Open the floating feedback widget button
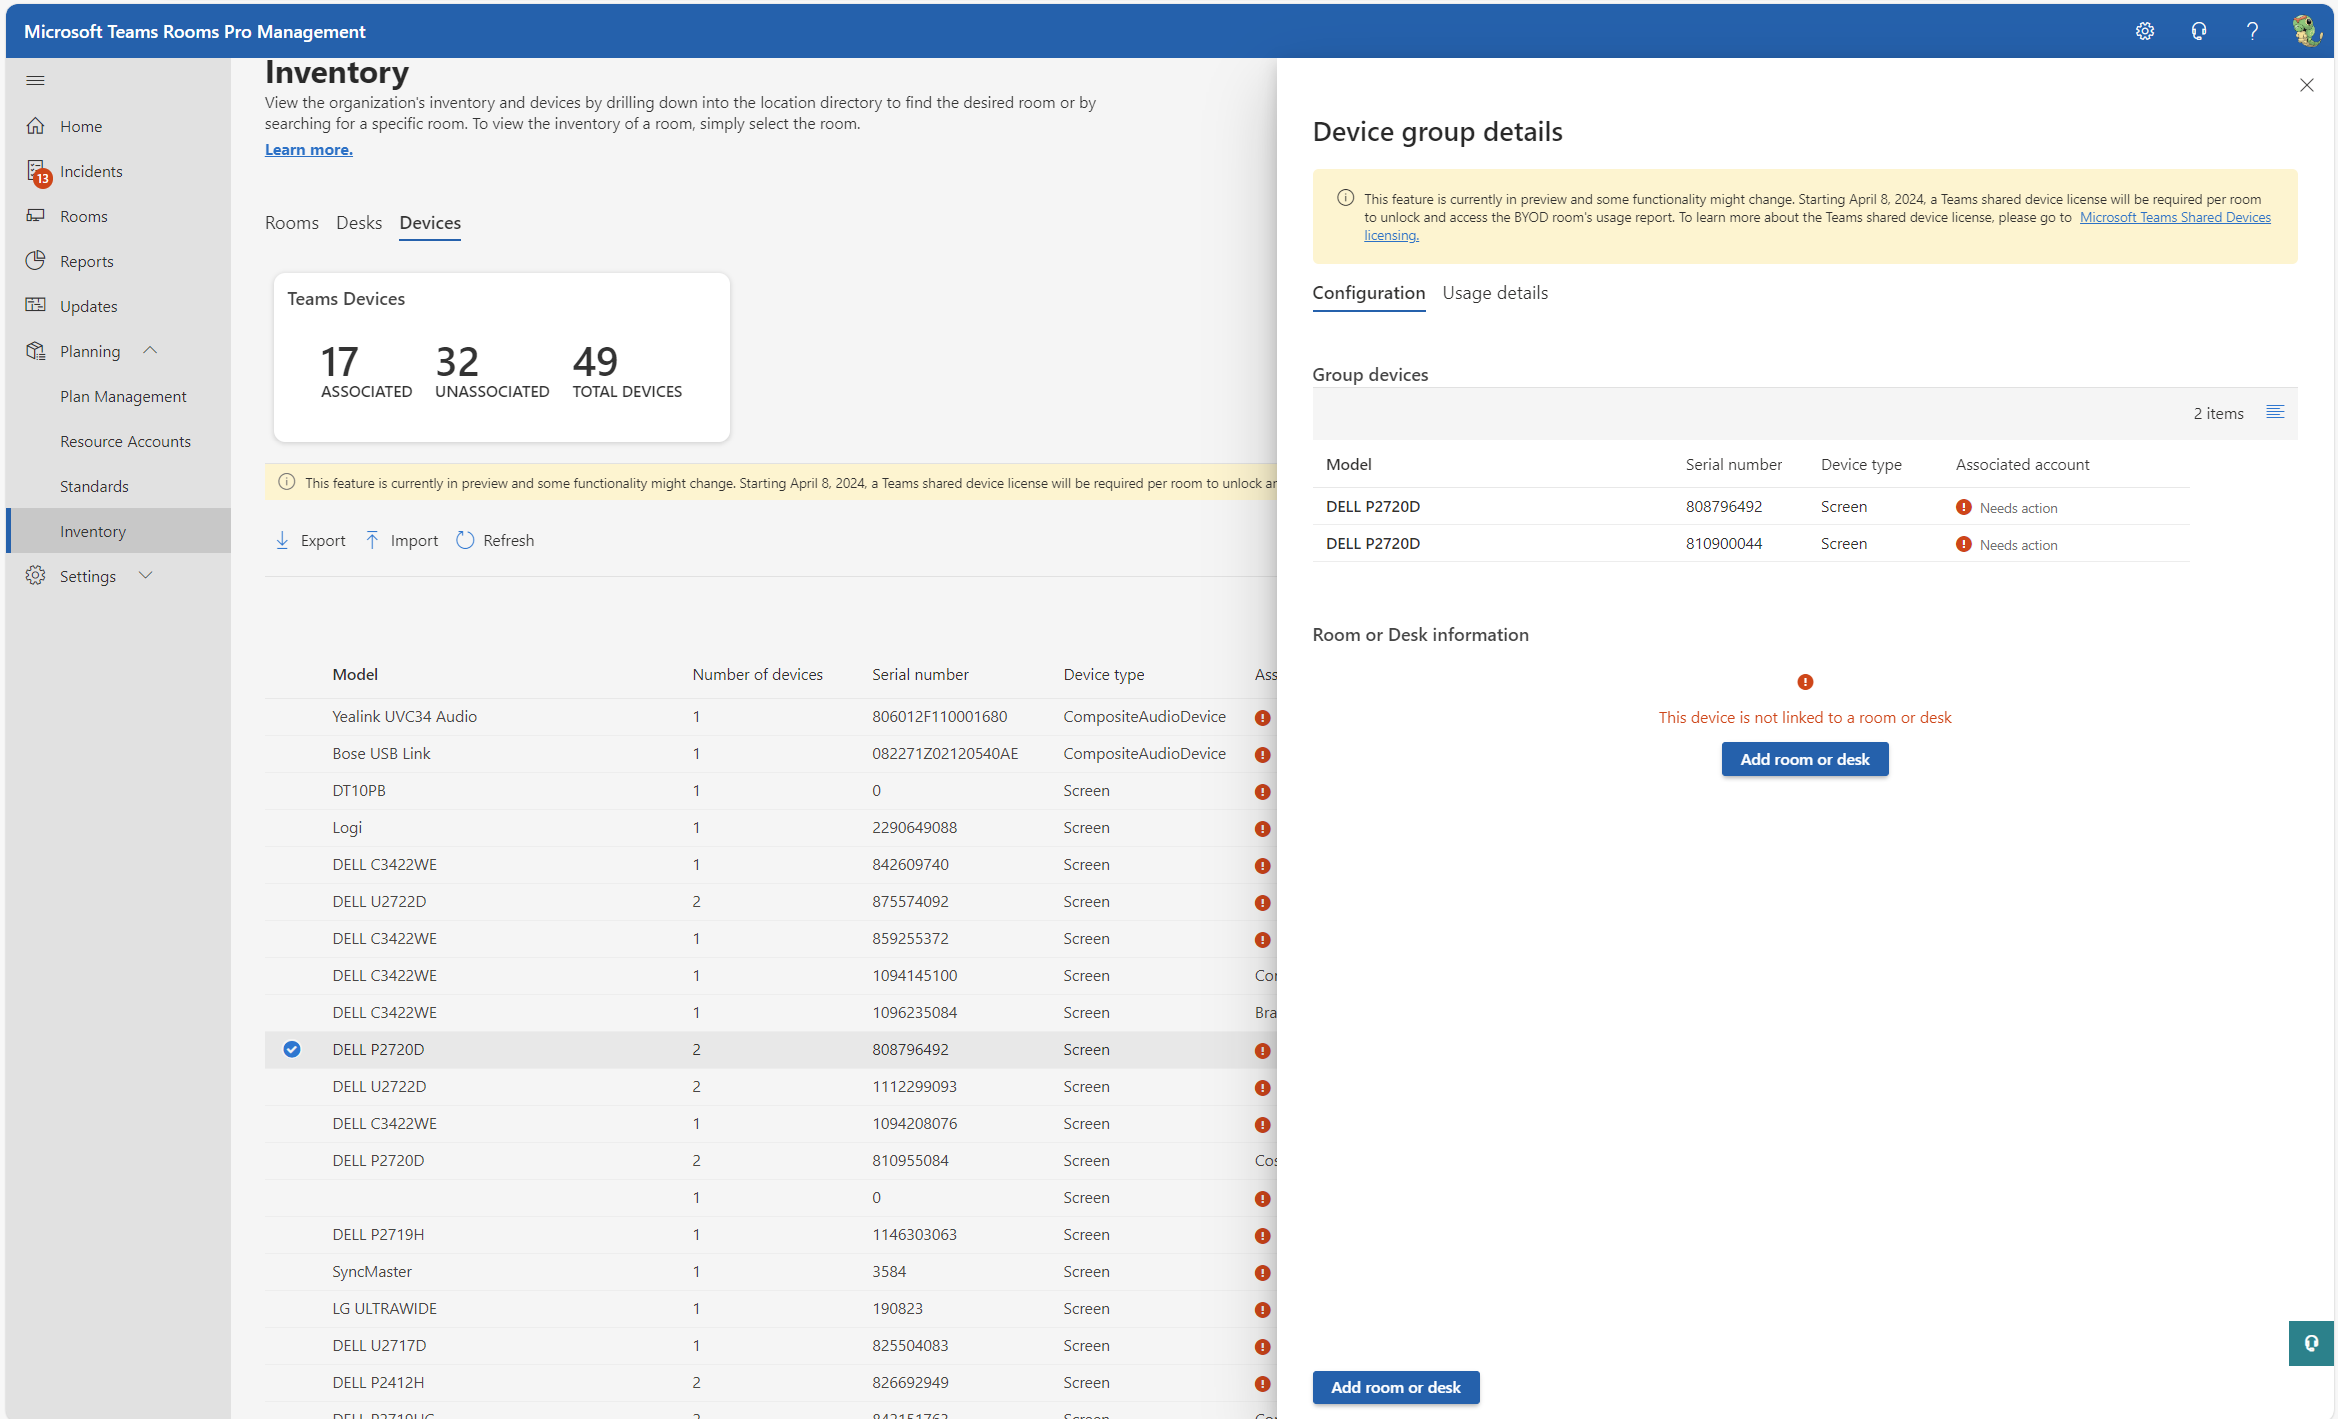The image size is (2338, 1419). [x=2311, y=1343]
